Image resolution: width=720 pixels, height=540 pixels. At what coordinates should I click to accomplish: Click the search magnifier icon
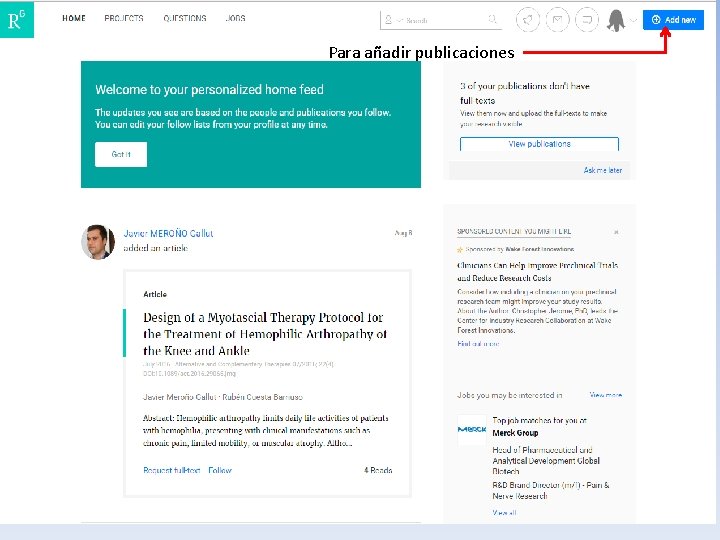point(492,19)
